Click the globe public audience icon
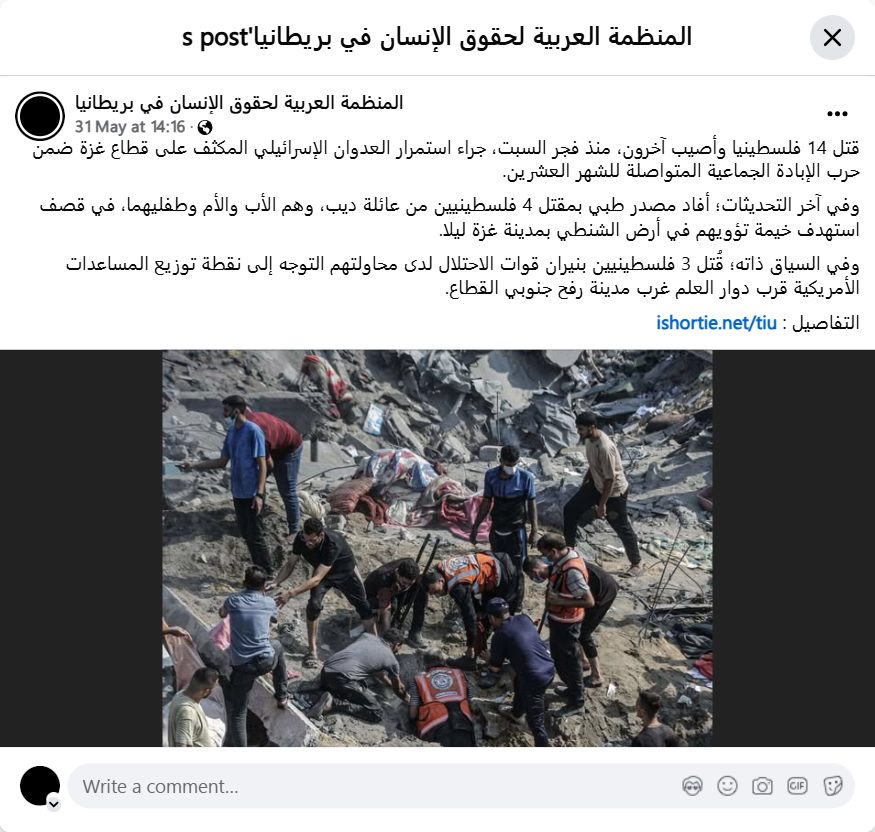 pyautogui.click(x=205, y=127)
